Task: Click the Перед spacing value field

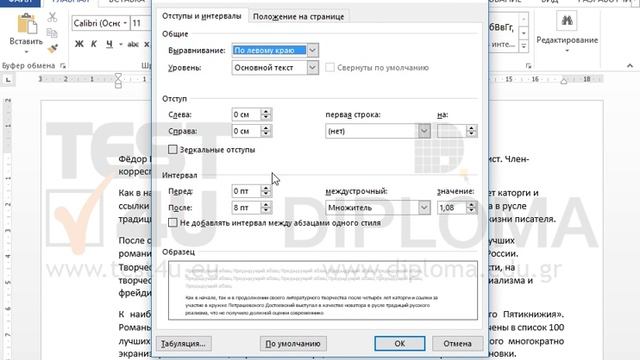Action: (246, 191)
